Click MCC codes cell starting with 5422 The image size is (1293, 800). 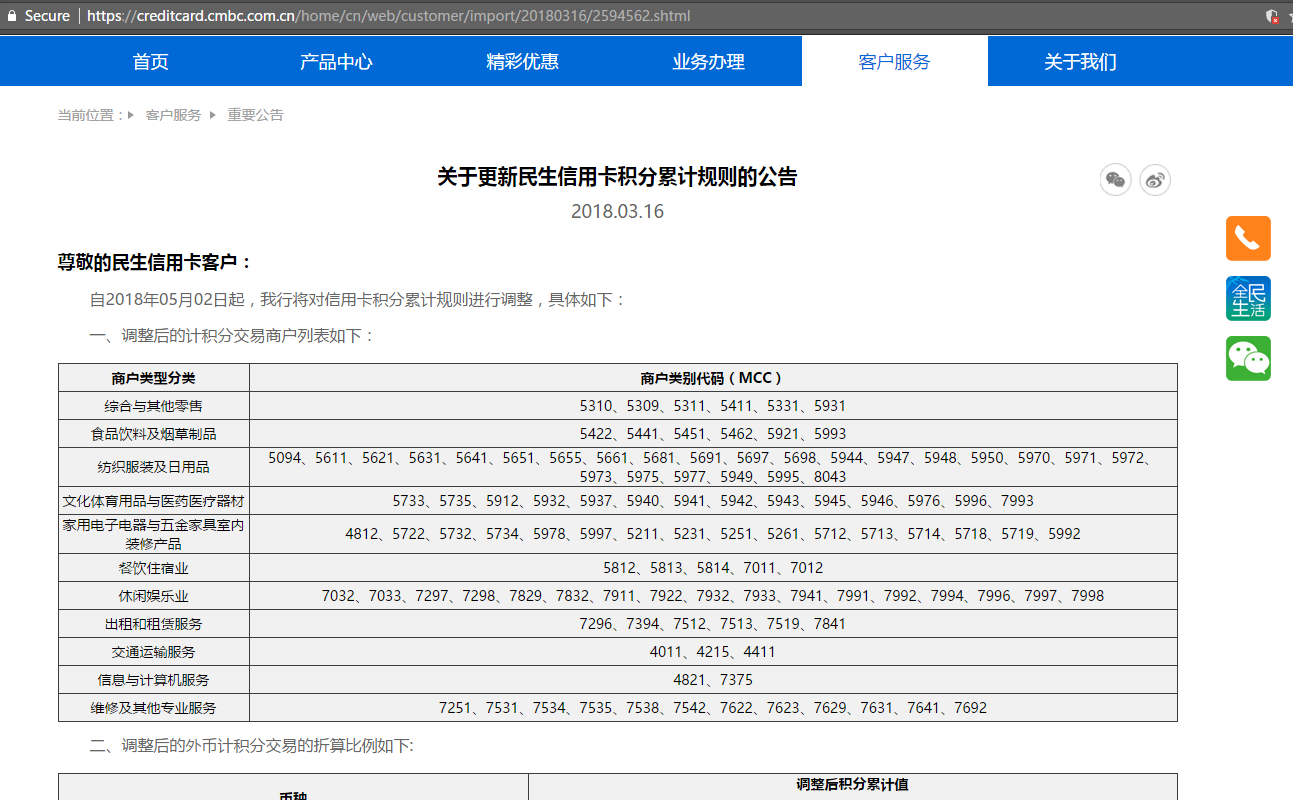713,434
